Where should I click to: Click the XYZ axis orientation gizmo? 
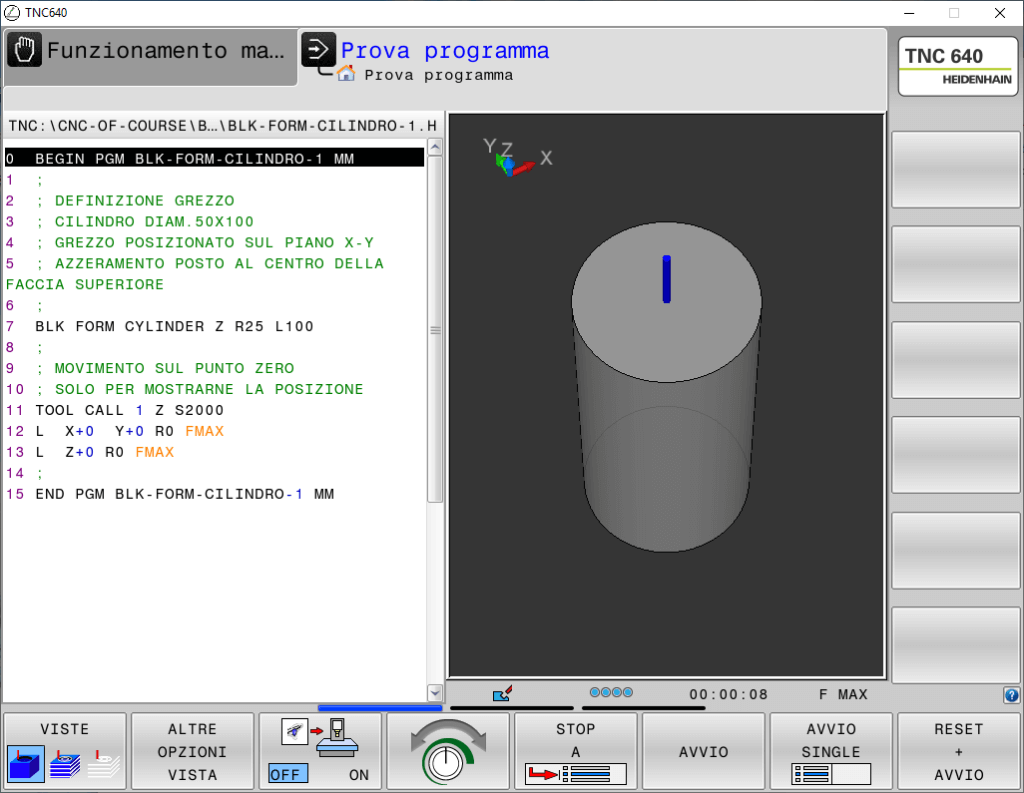[x=516, y=158]
